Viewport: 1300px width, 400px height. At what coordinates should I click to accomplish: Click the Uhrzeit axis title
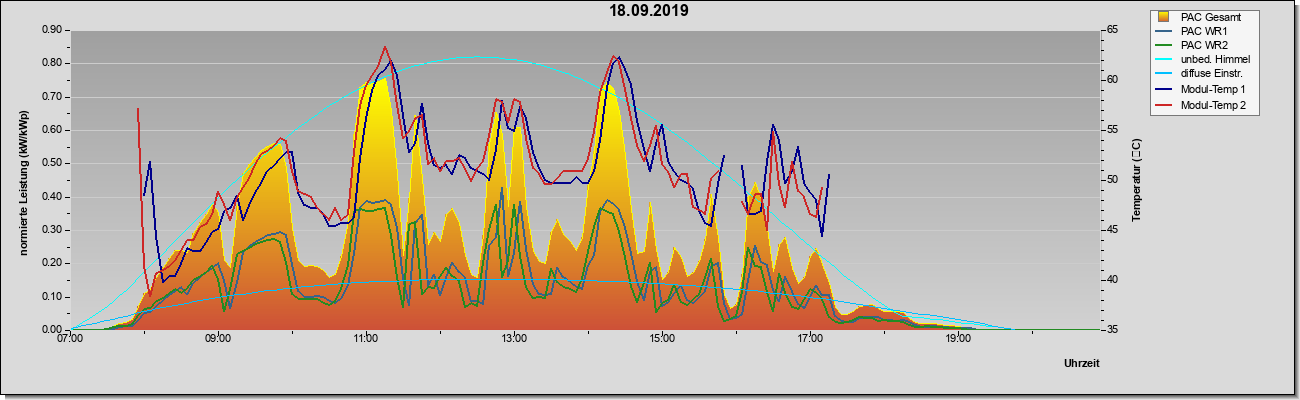(x=1082, y=363)
